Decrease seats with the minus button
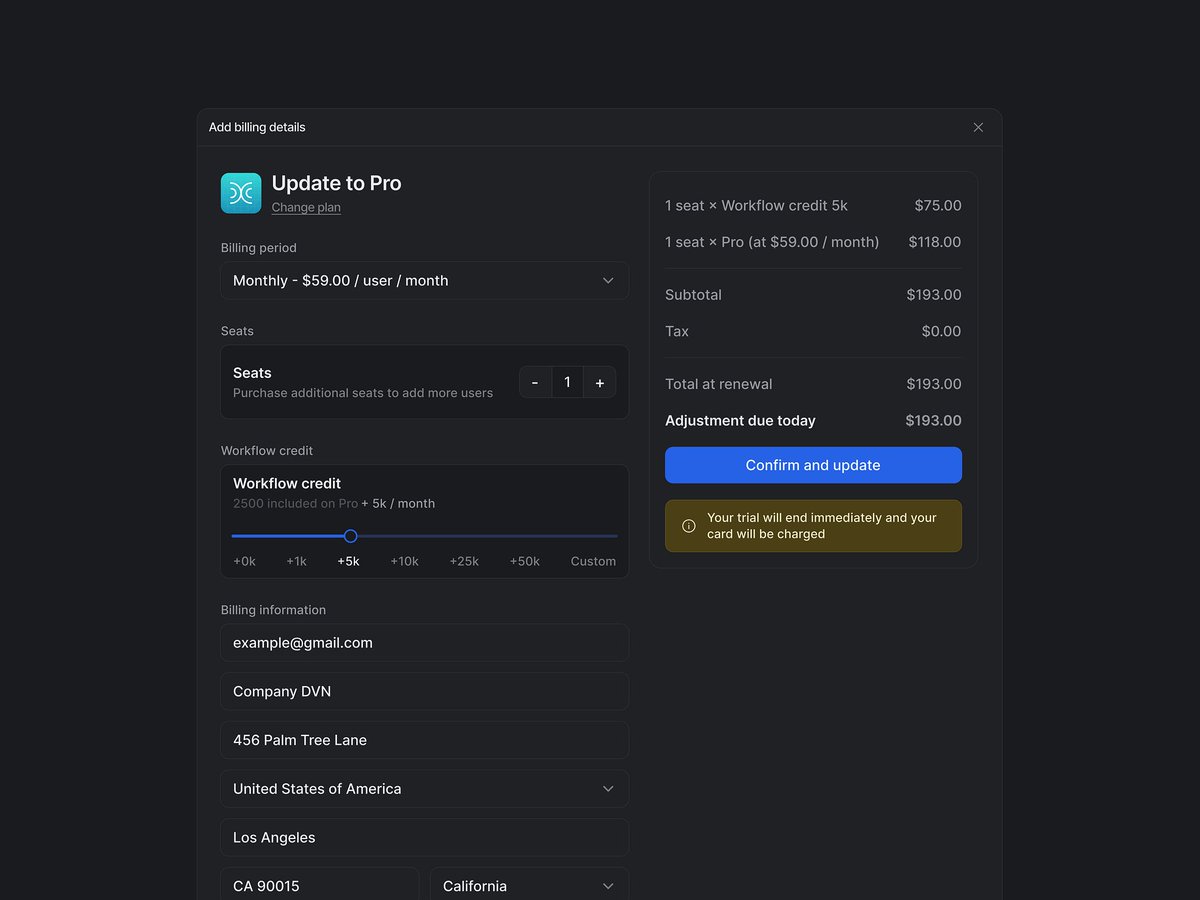 click(x=535, y=382)
